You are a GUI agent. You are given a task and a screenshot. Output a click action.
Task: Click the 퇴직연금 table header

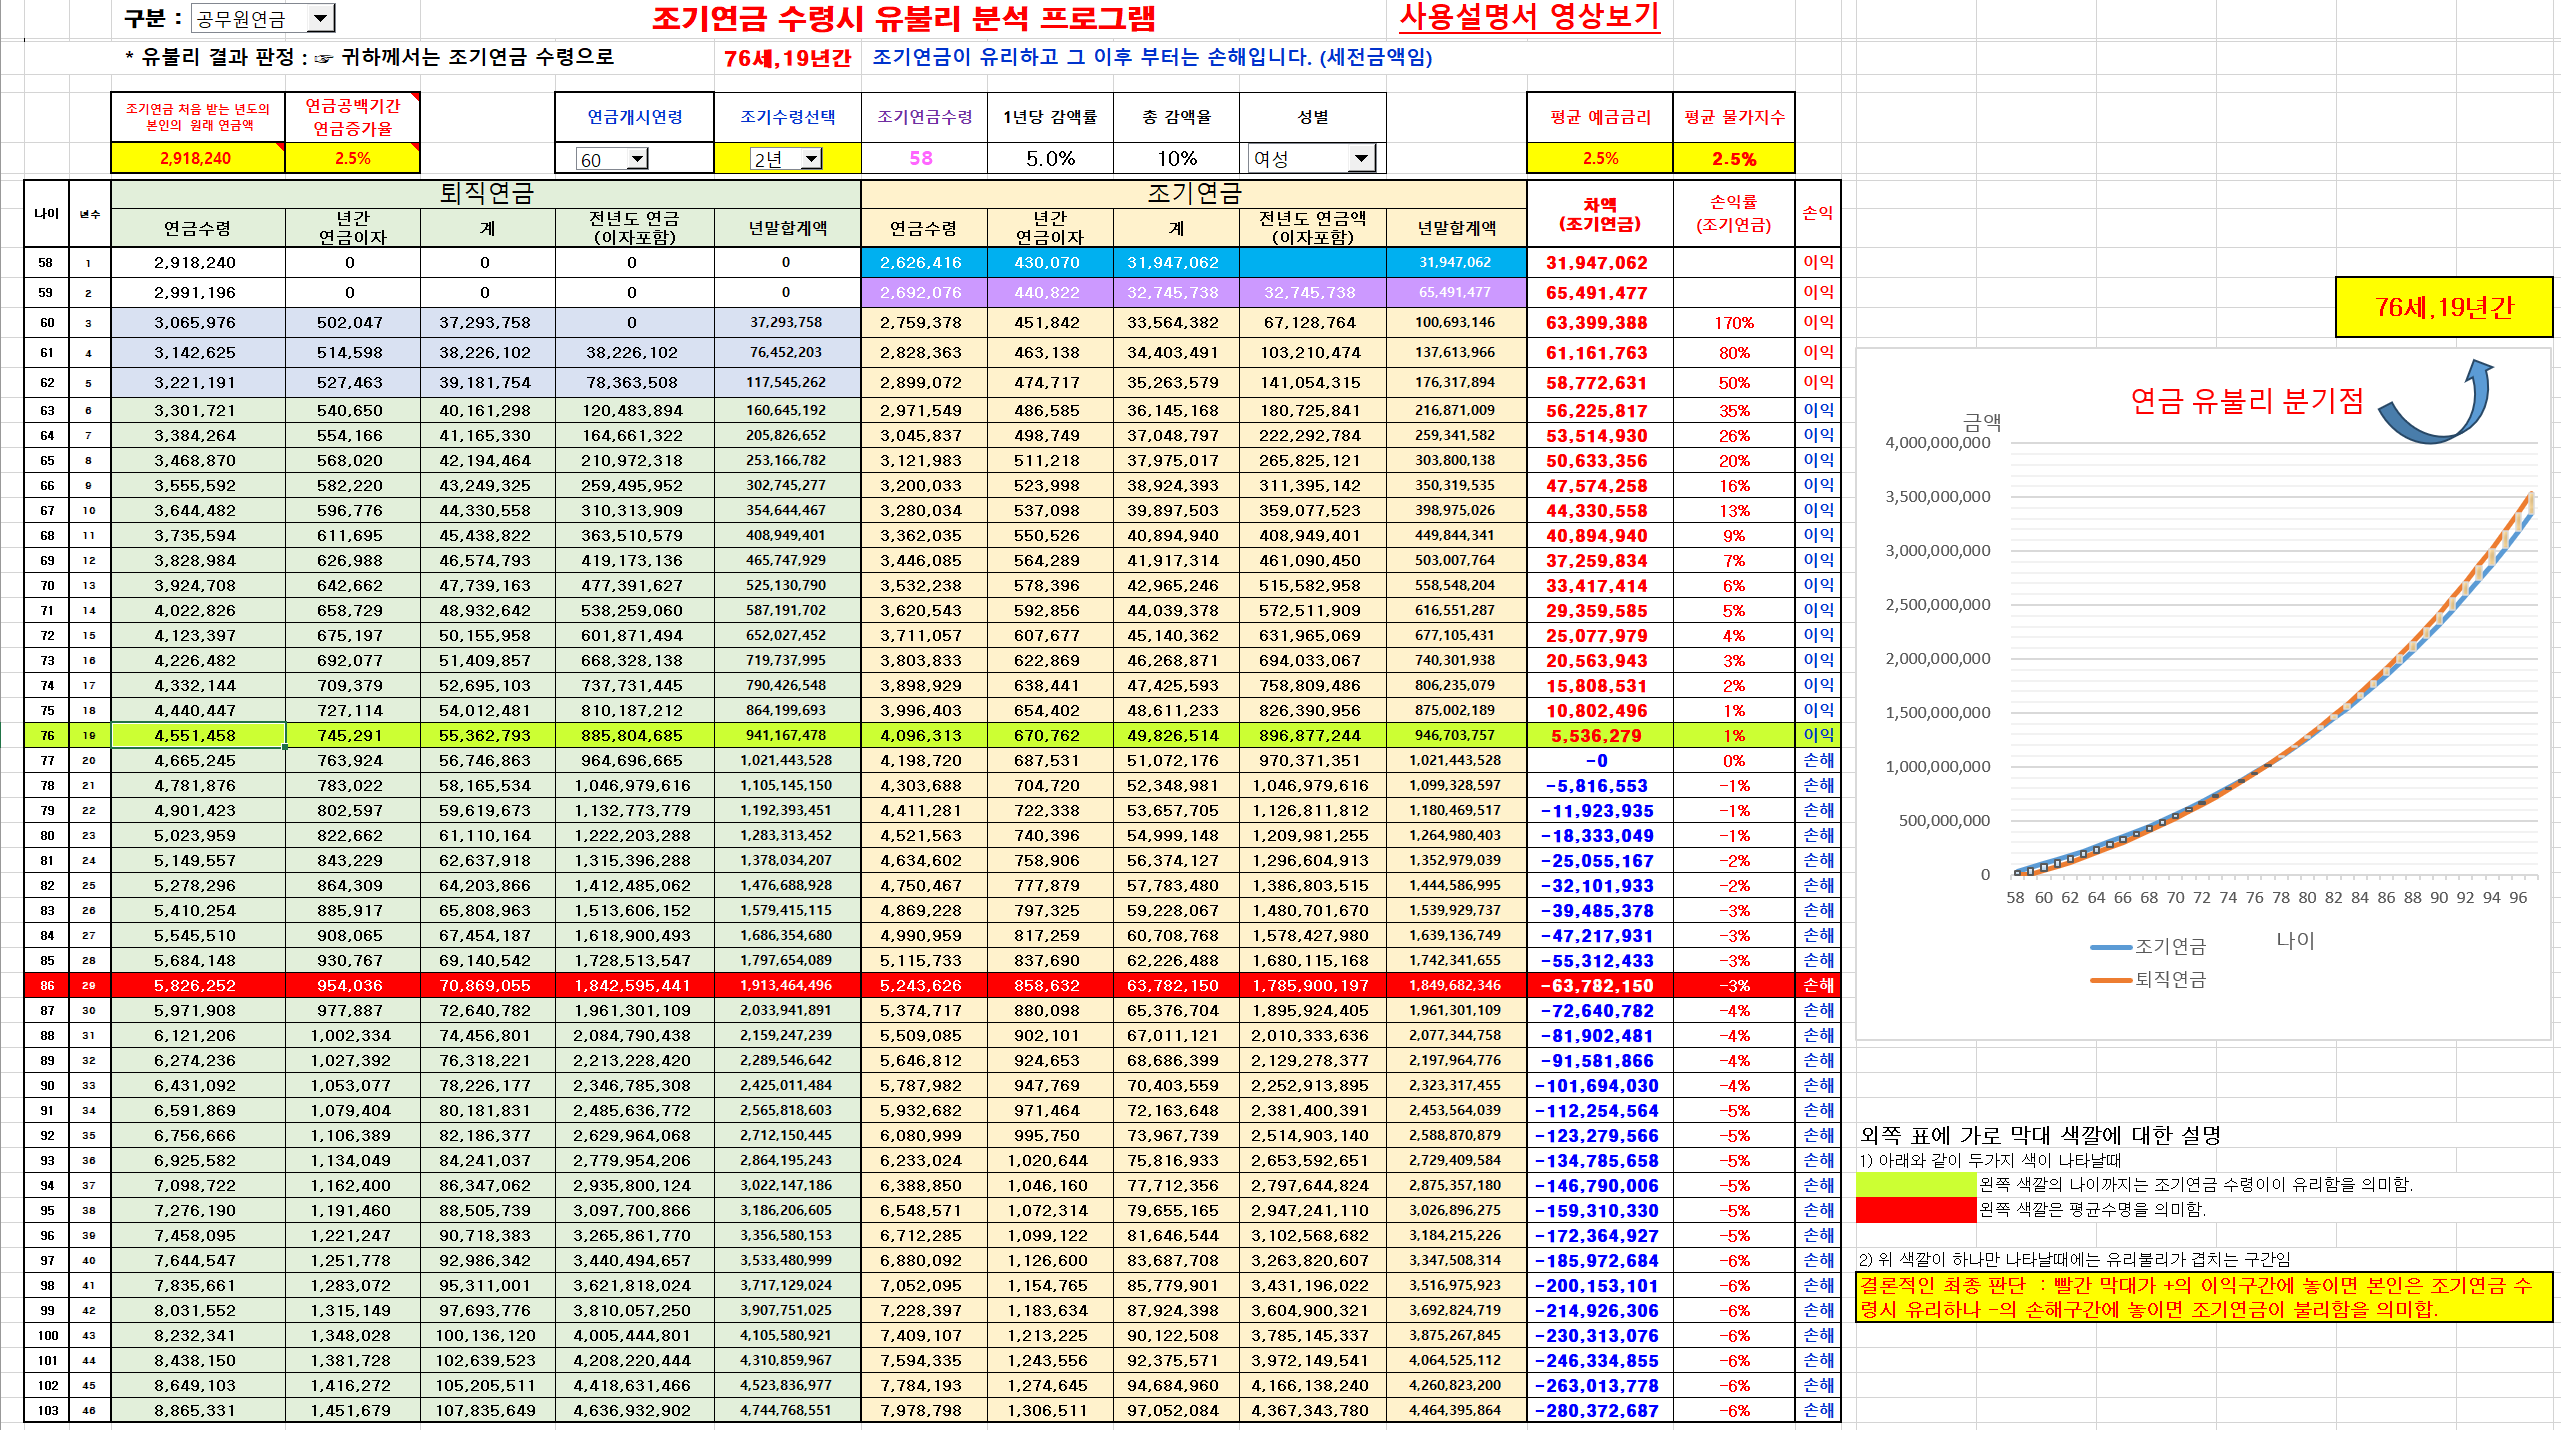point(486,193)
